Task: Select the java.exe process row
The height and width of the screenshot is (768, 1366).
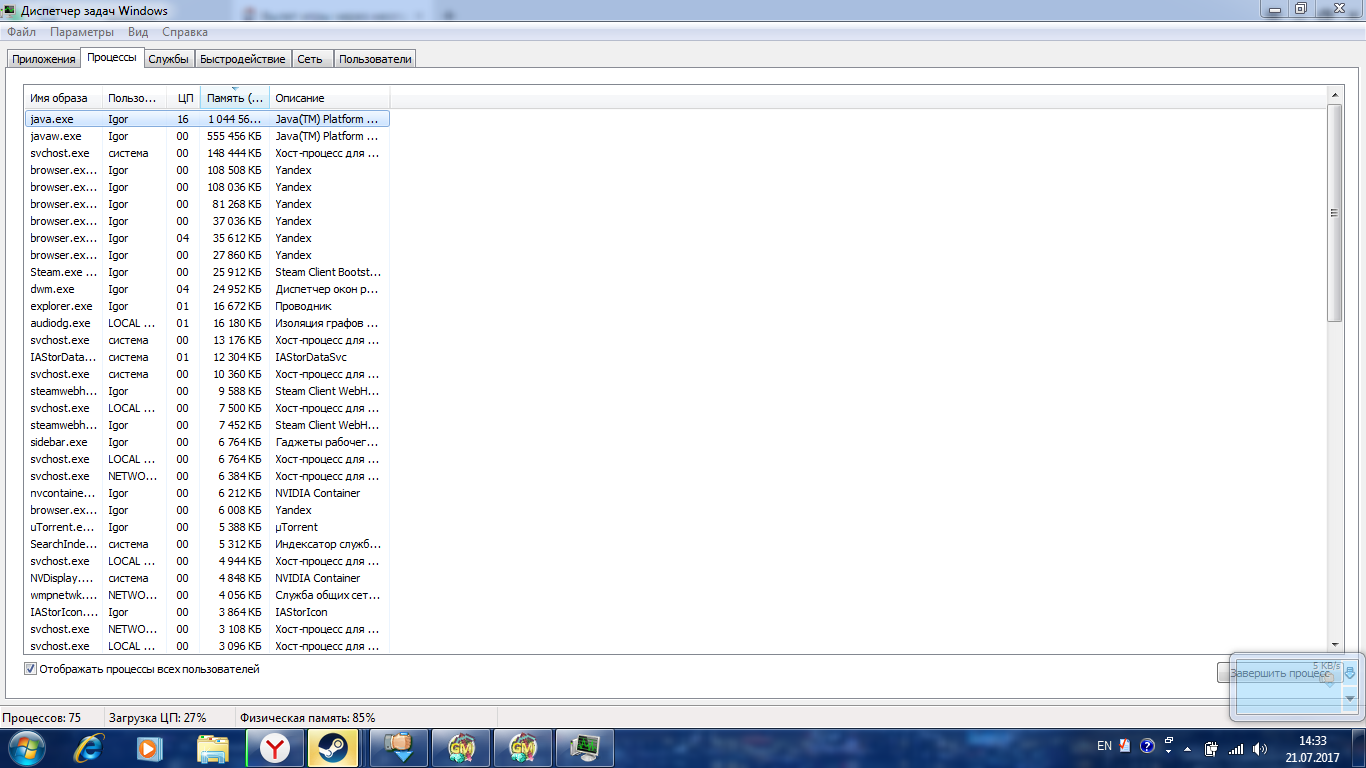Action: pyautogui.click(x=207, y=119)
